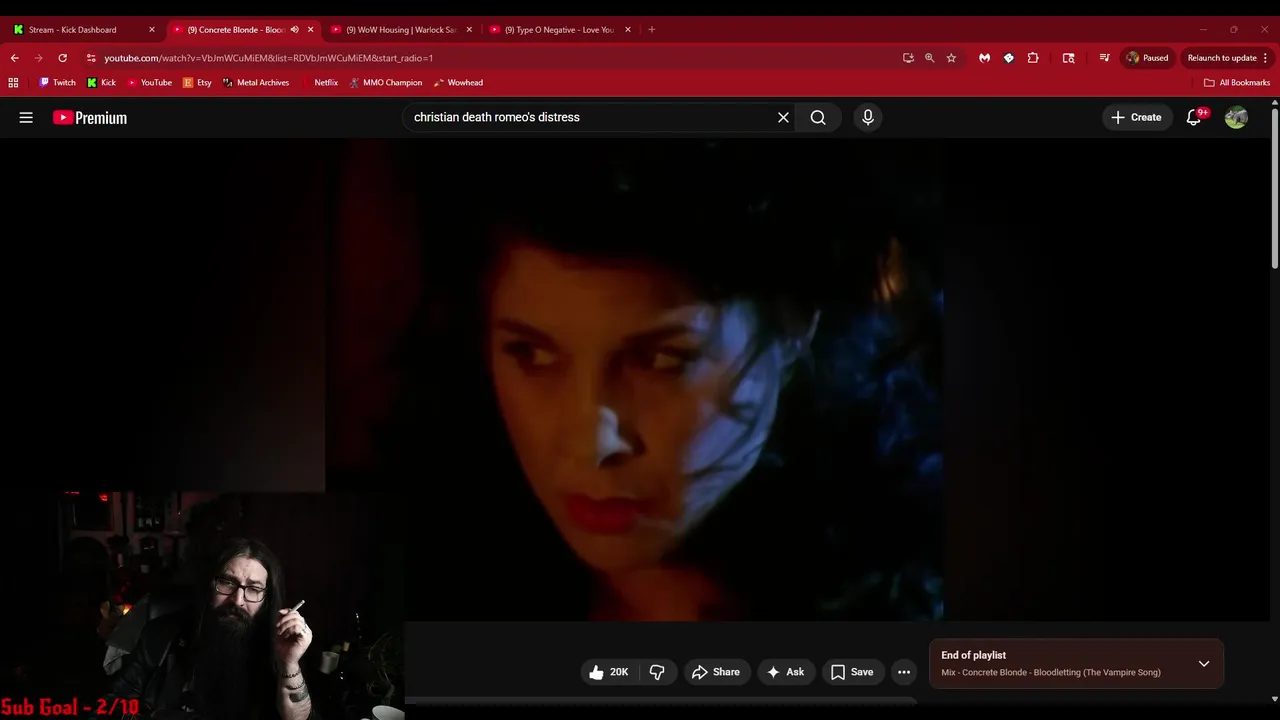Open the Create button
Viewport: 1280px width, 720px height.
click(1136, 117)
